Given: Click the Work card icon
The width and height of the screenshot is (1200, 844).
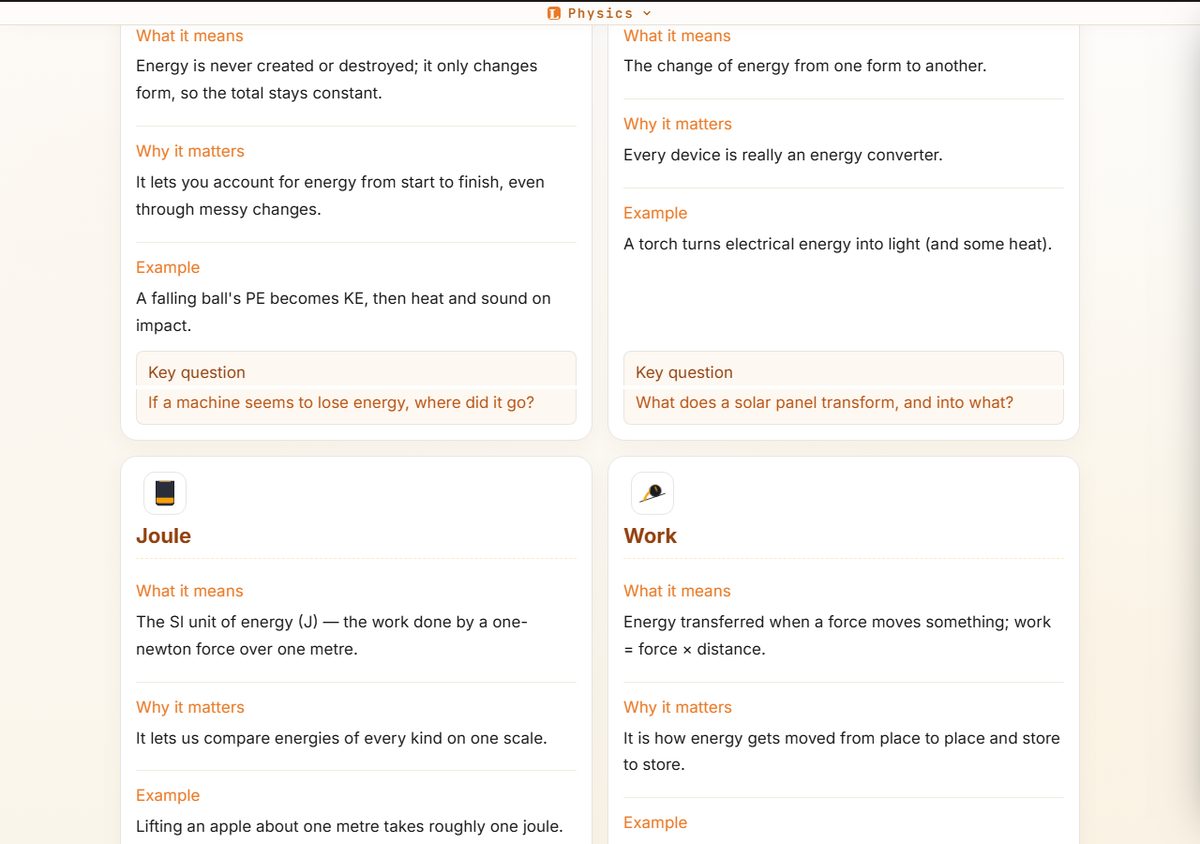Looking at the screenshot, I should pyautogui.click(x=652, y=493).
